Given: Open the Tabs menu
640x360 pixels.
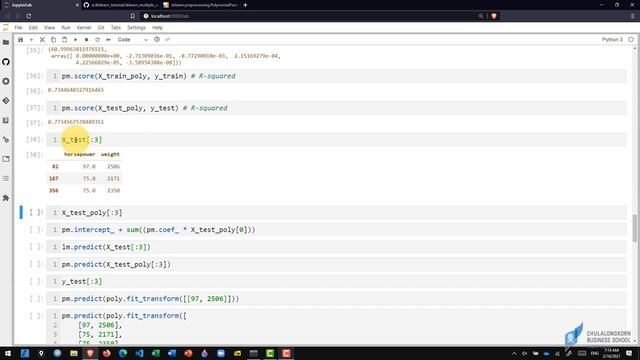Looking at the screenshot, I should click(x=116, y=28).
